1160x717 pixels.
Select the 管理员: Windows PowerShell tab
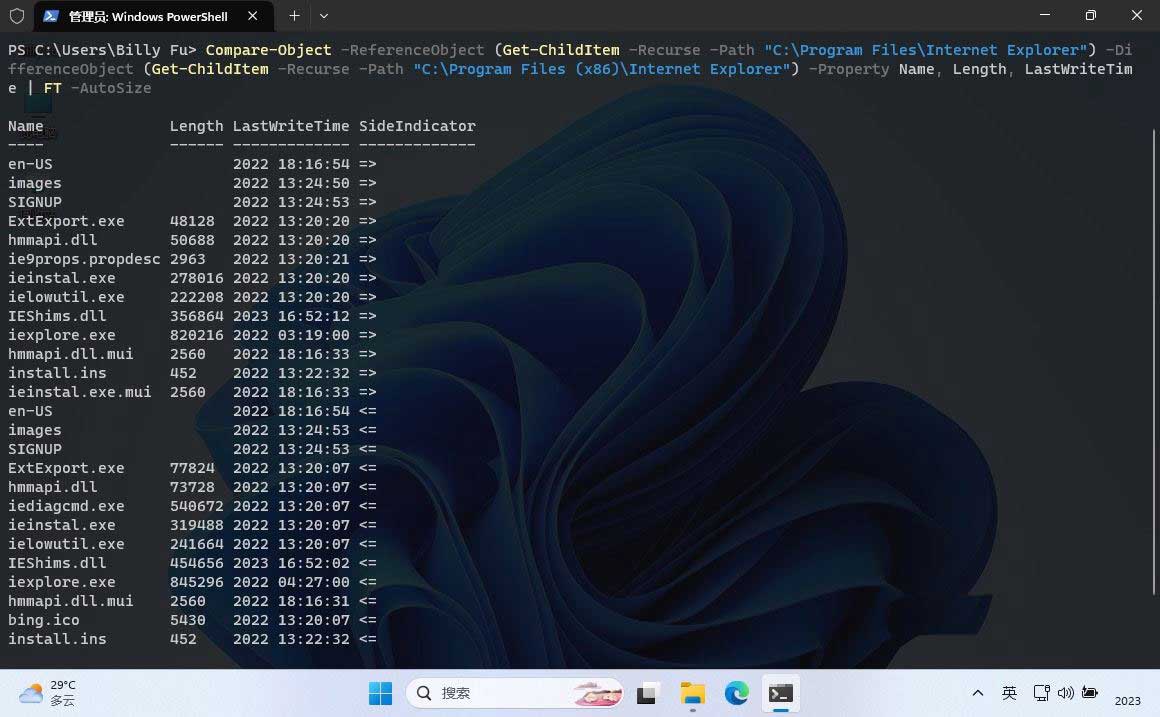click(150, 16)
